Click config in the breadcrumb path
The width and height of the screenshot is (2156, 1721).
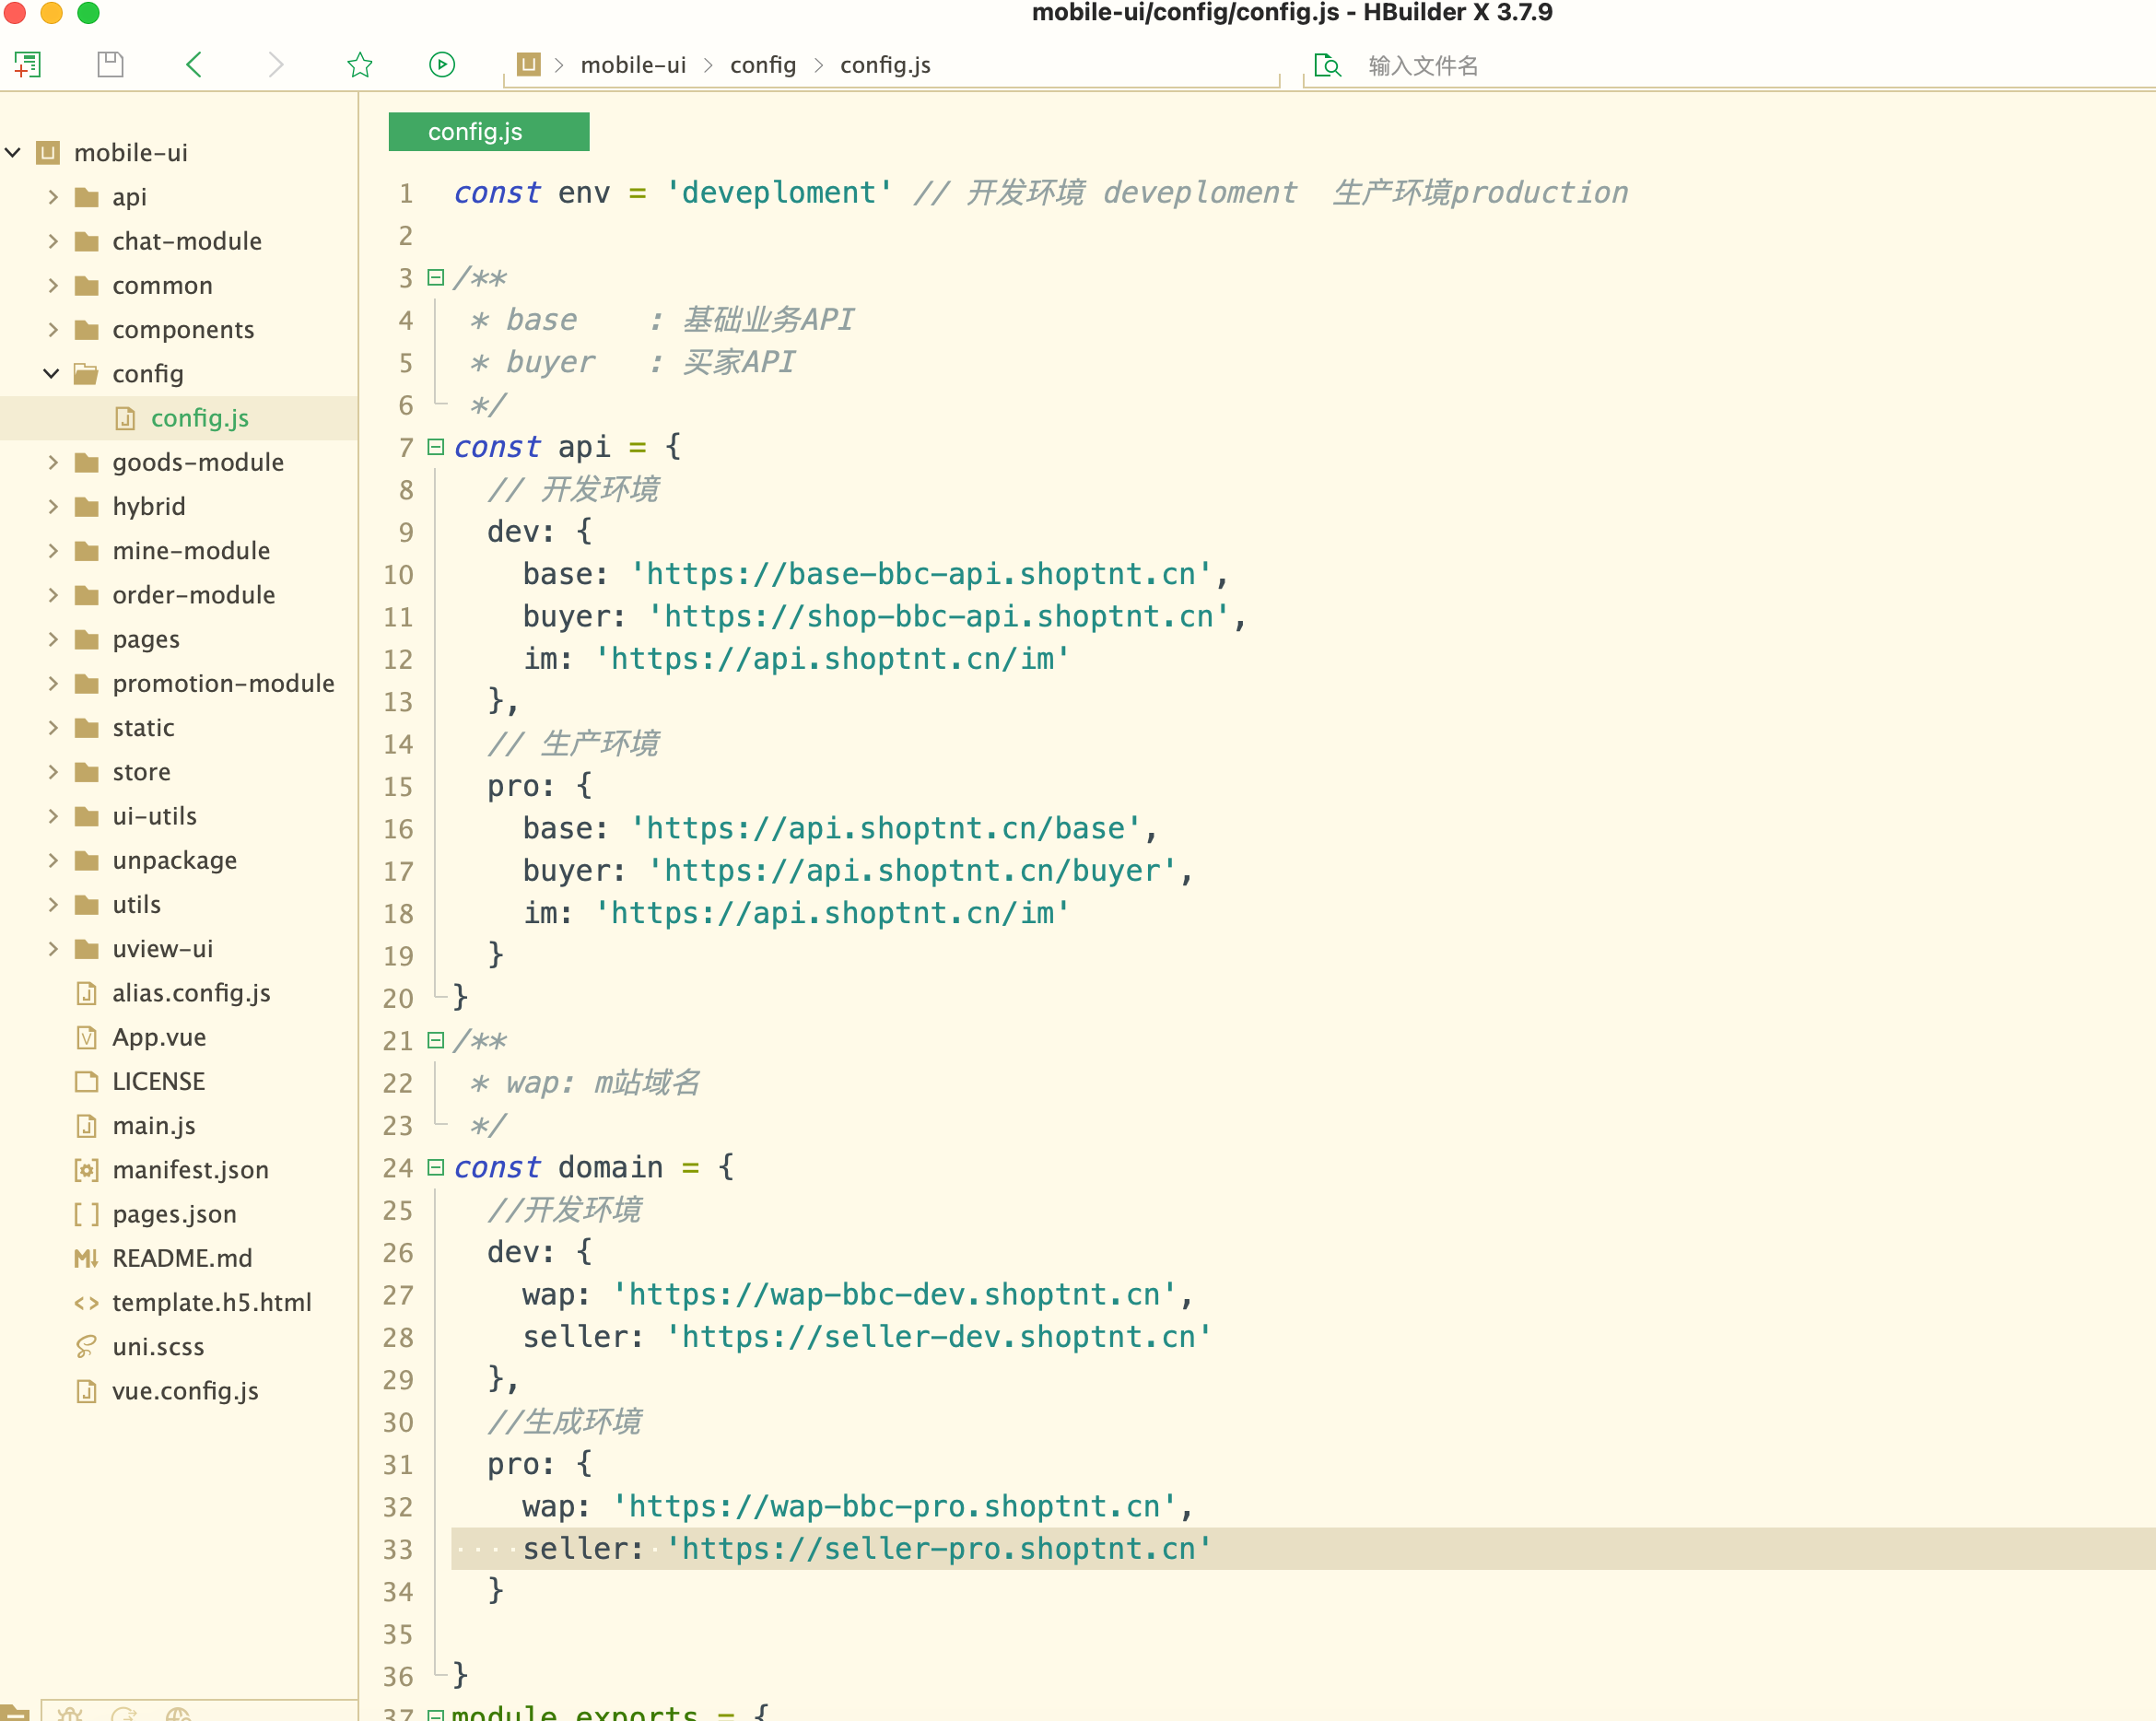(x=763, y=65)
